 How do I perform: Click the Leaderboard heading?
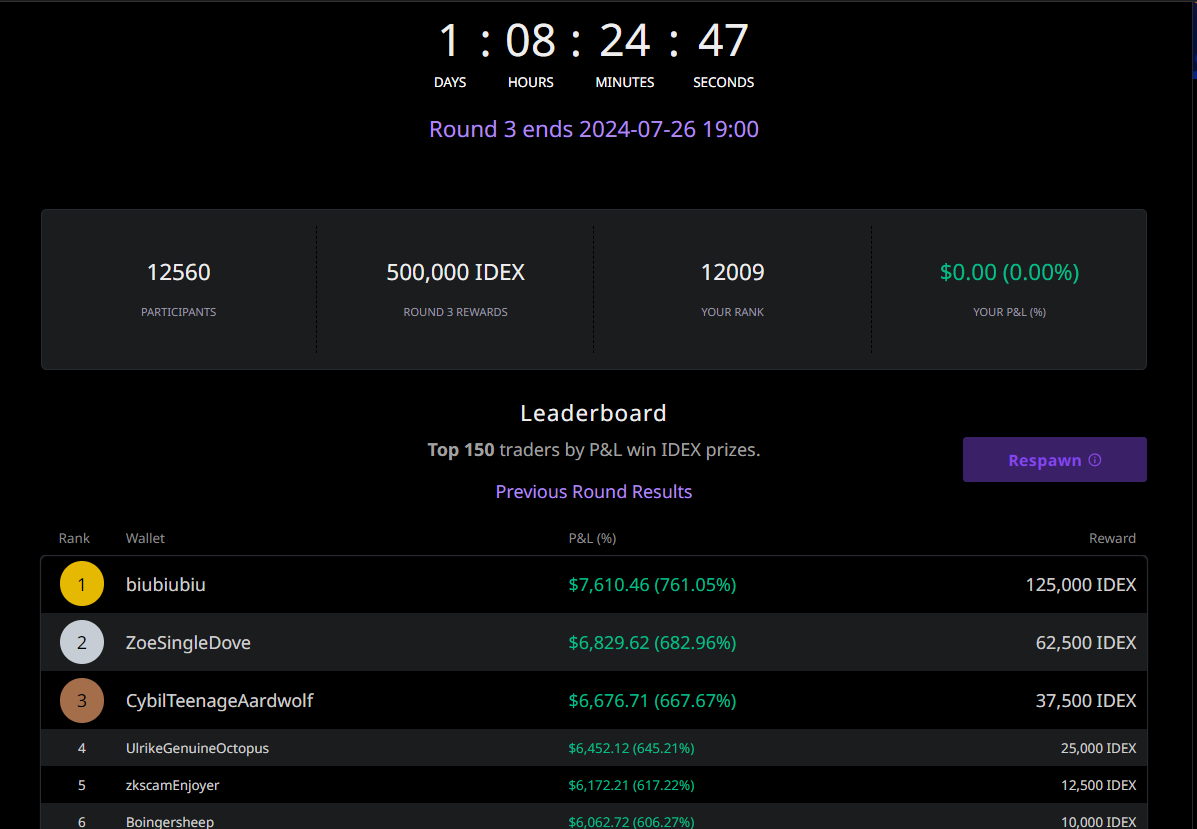pos(594,413)
